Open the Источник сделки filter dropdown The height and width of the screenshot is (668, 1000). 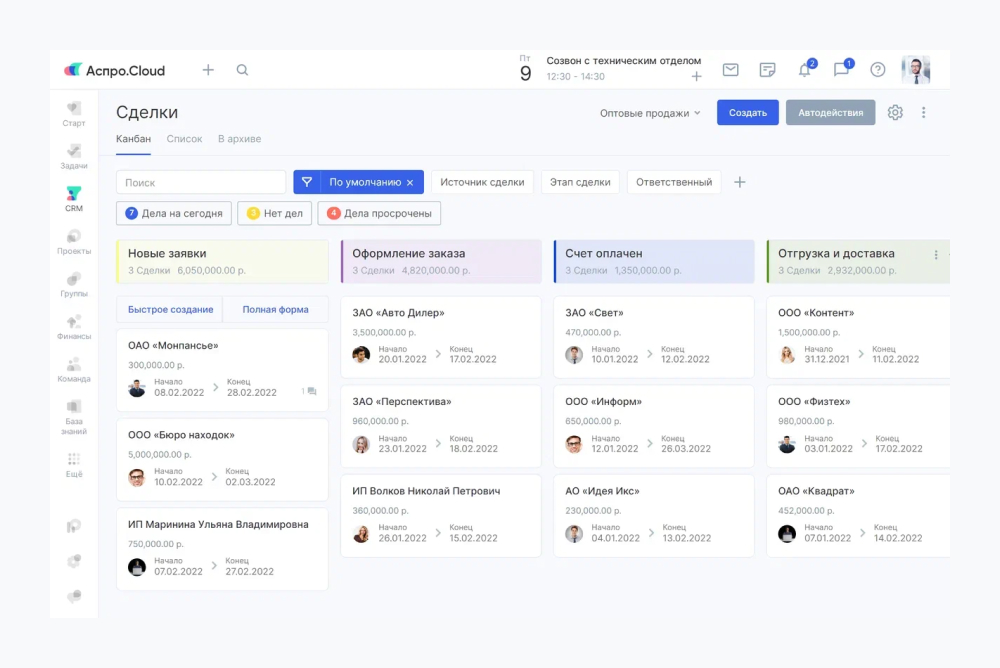click(x=482, y=182)
